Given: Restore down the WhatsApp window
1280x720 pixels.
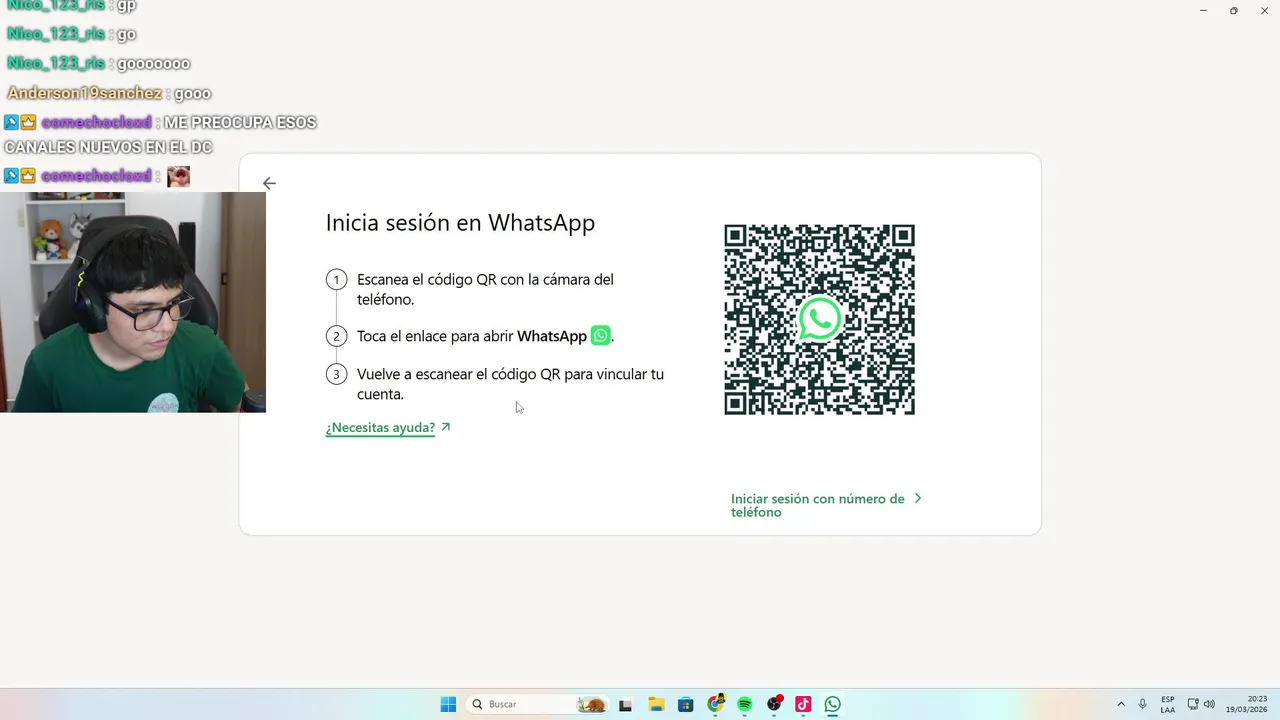Looking at the screenshot, I should point(1233,10).
